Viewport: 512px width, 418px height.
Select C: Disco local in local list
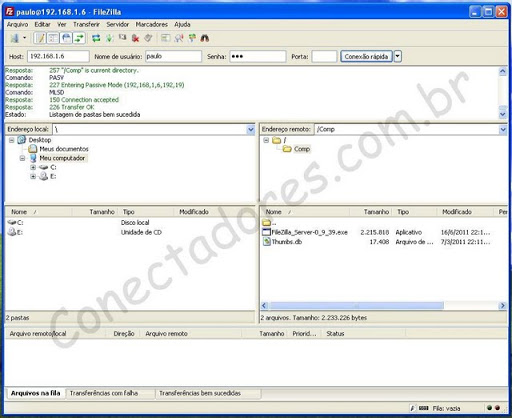[x=129, y=222]
